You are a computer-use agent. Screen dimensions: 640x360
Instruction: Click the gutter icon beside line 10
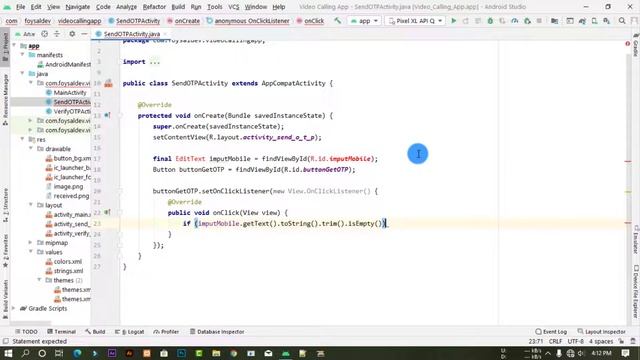108,83
